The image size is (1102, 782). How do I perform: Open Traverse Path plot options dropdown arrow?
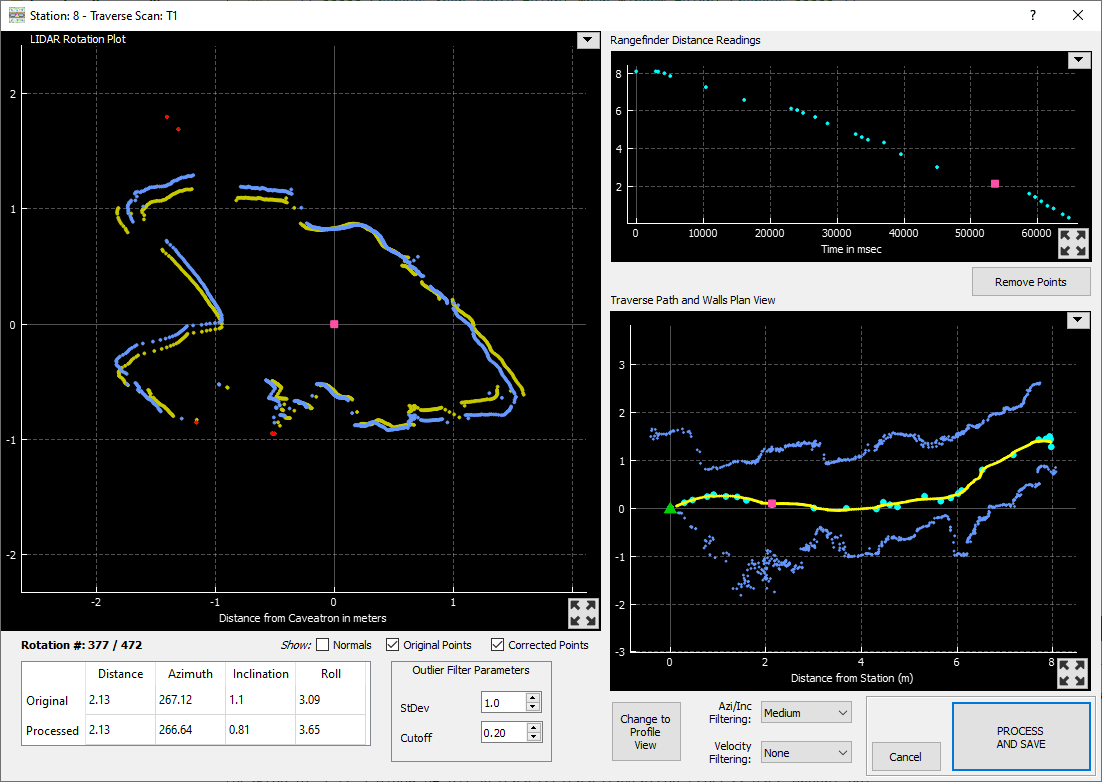click(x=1078, y=320)
